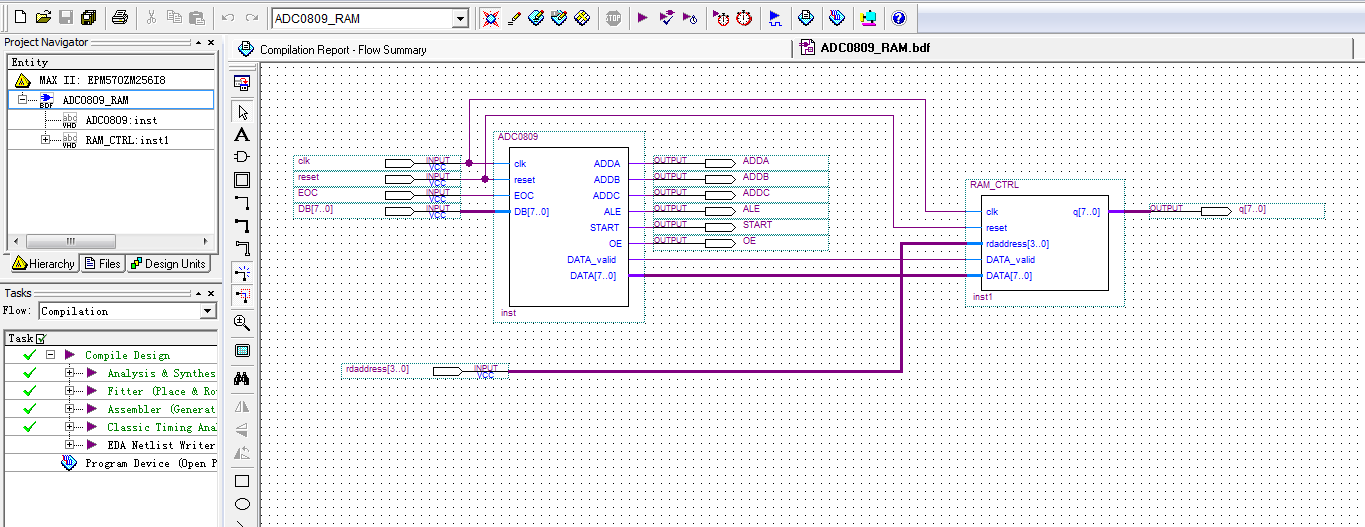Select the Rectangle drawing tool
The height and width of the screenshot is (527, 1365).
coord(242,481)
